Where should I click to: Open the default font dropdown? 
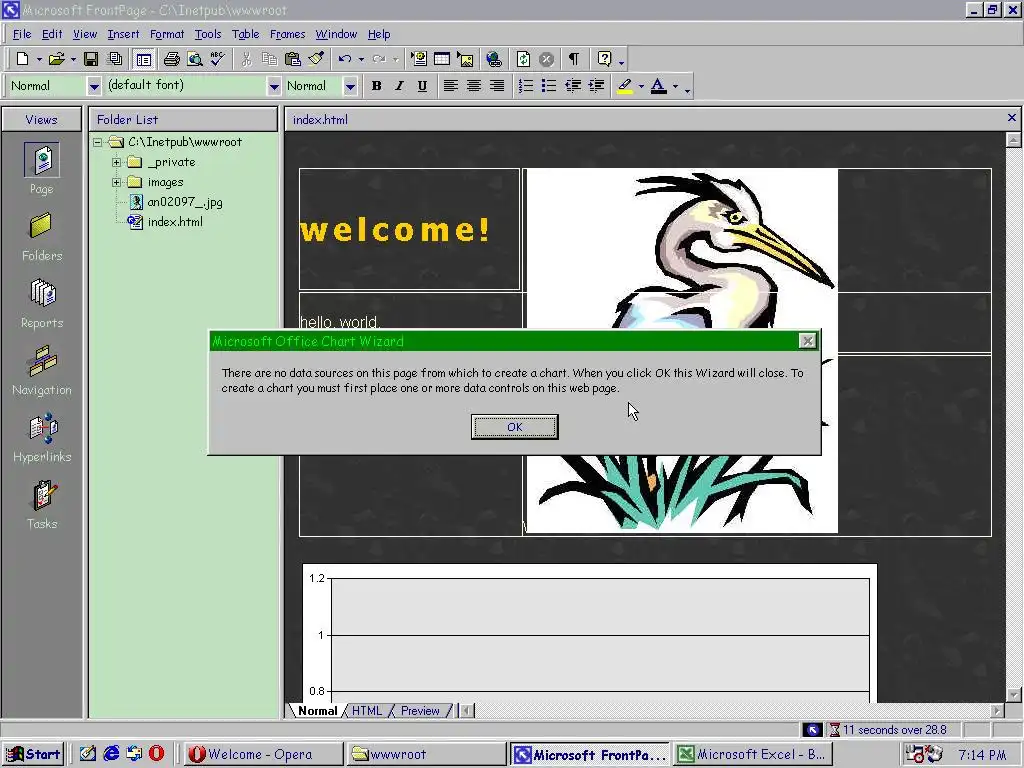(274, 86)
